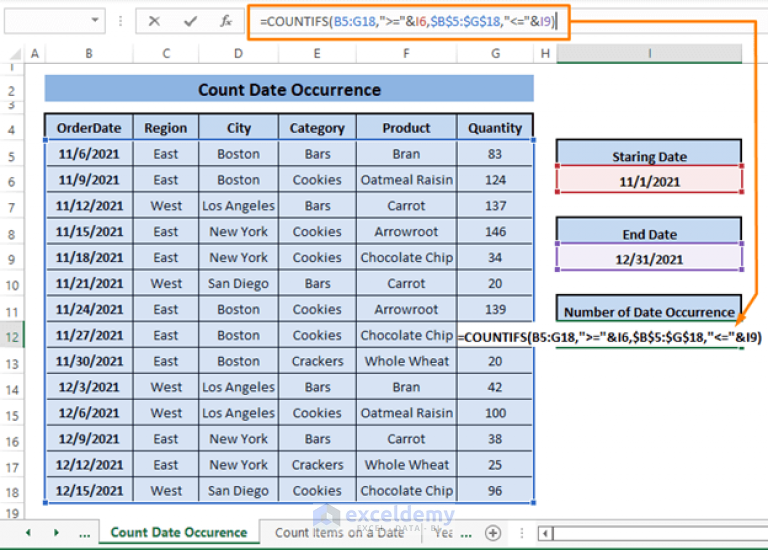Select the Count Date Occurence sheet tab
The width and height of the screenshot is (768, 550).
[x=179, y=533]
